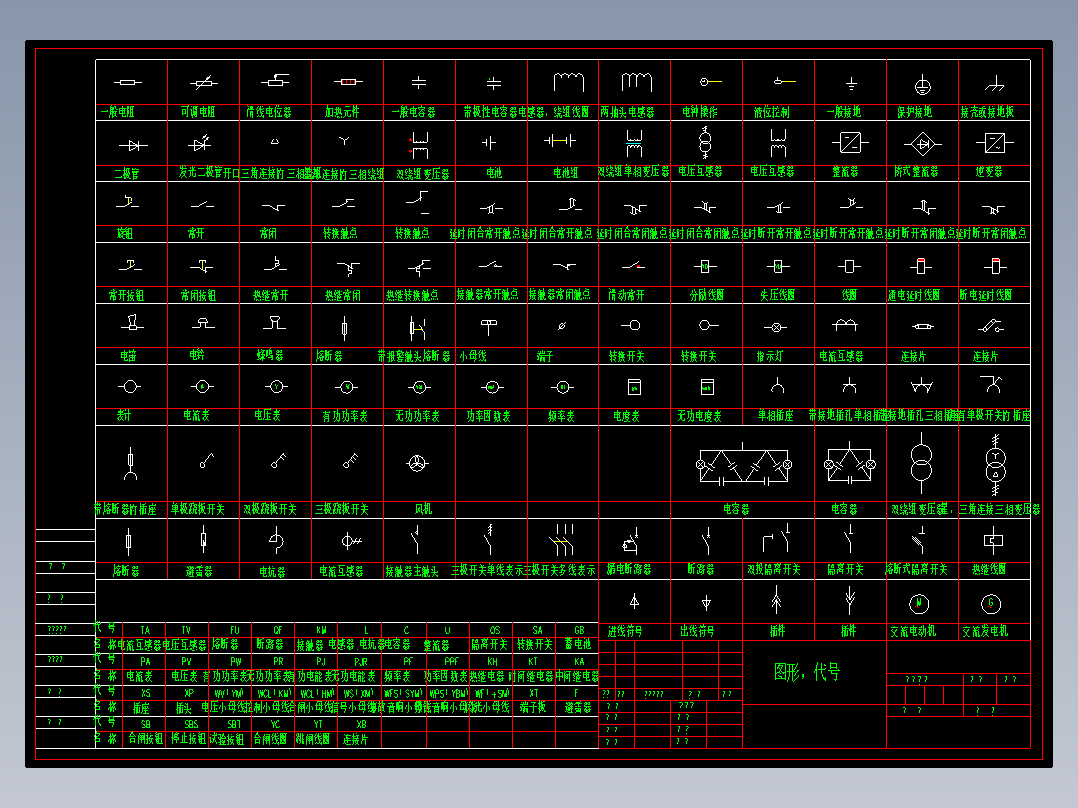Select the 三极跷板开关 label
The image size is (1078, 808).
pos(342,510)
